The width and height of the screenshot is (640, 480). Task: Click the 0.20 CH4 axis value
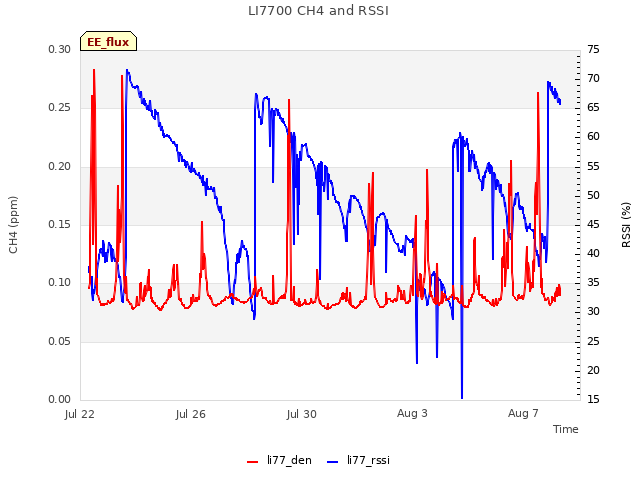[x=60, y=167]
